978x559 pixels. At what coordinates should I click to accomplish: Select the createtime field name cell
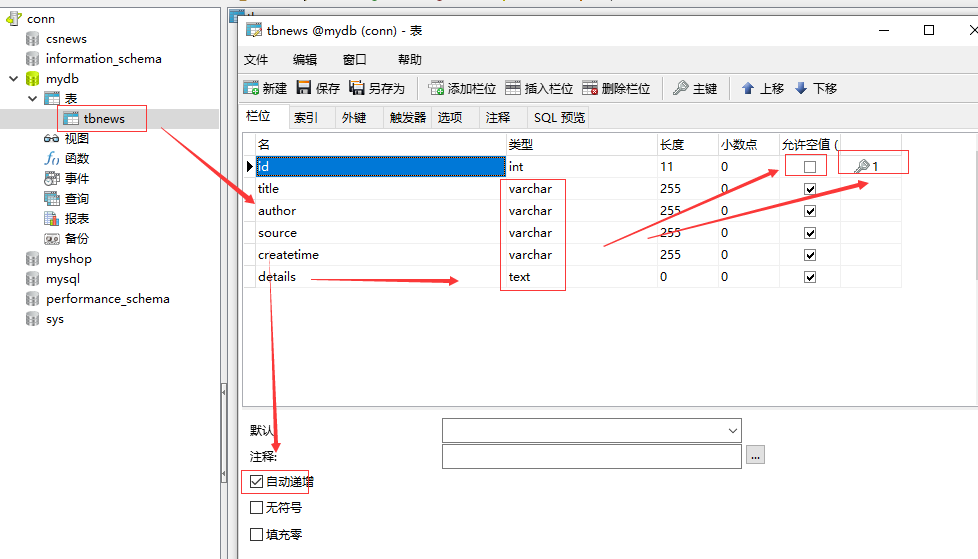click(x=380, y=255)
